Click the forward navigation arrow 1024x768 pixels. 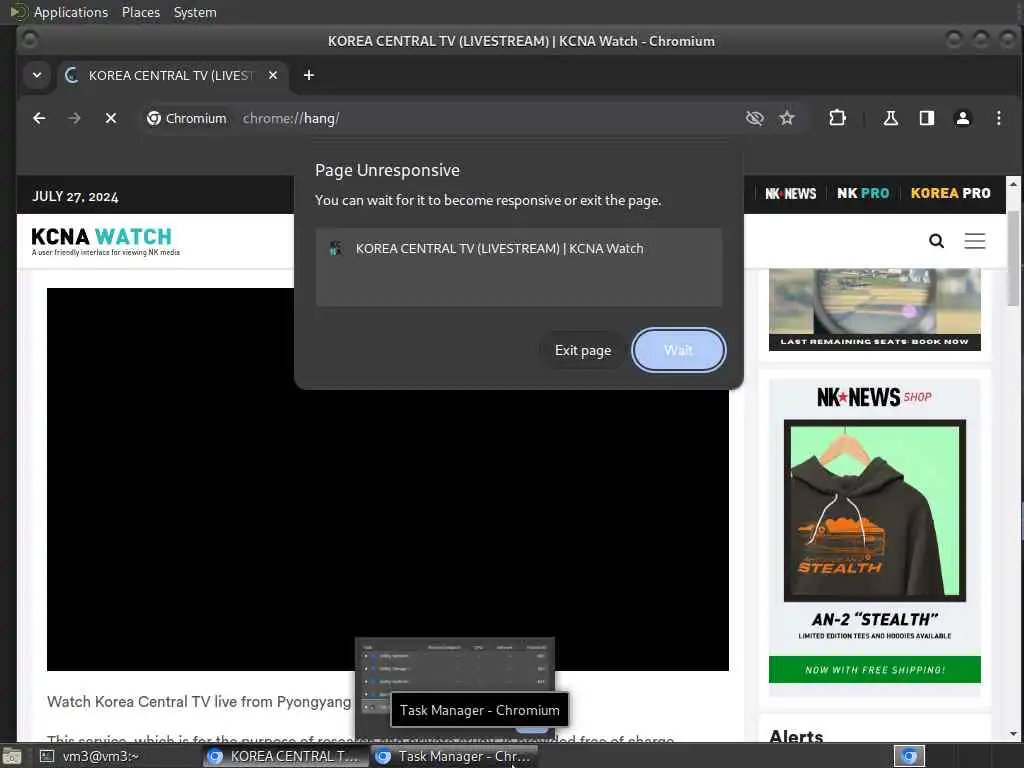[74, 118]
